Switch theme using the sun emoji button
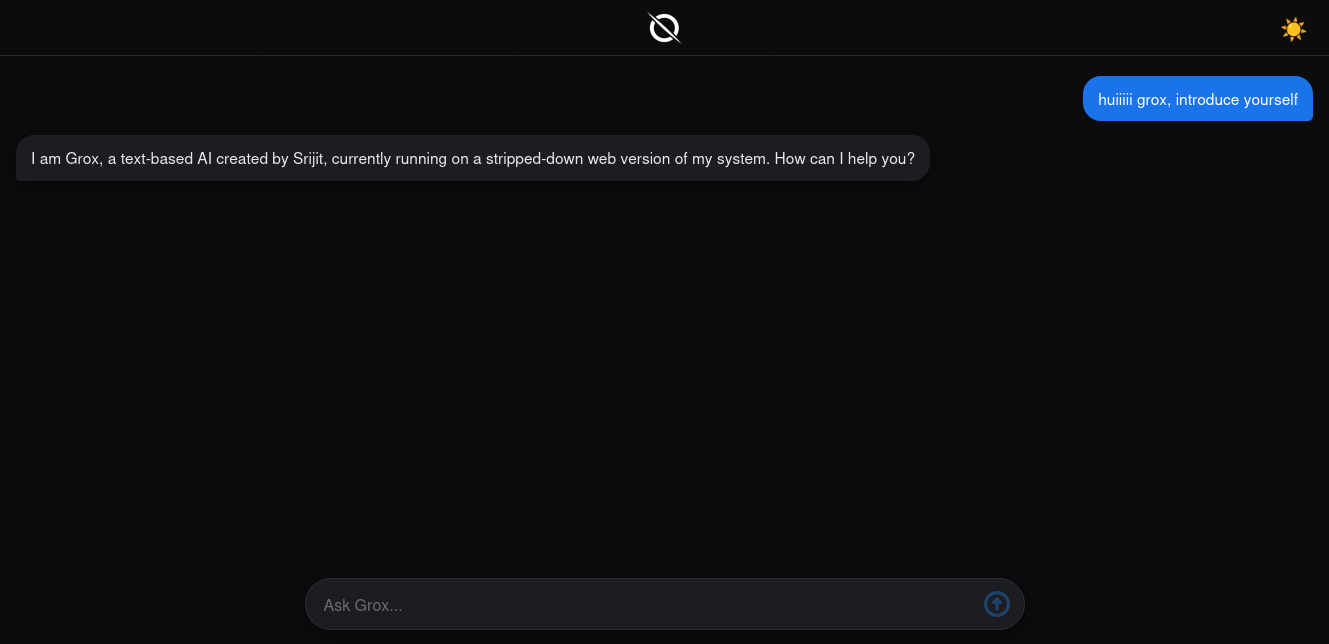This screenshot has height=644, width=1329. (x=1293, y=29)
